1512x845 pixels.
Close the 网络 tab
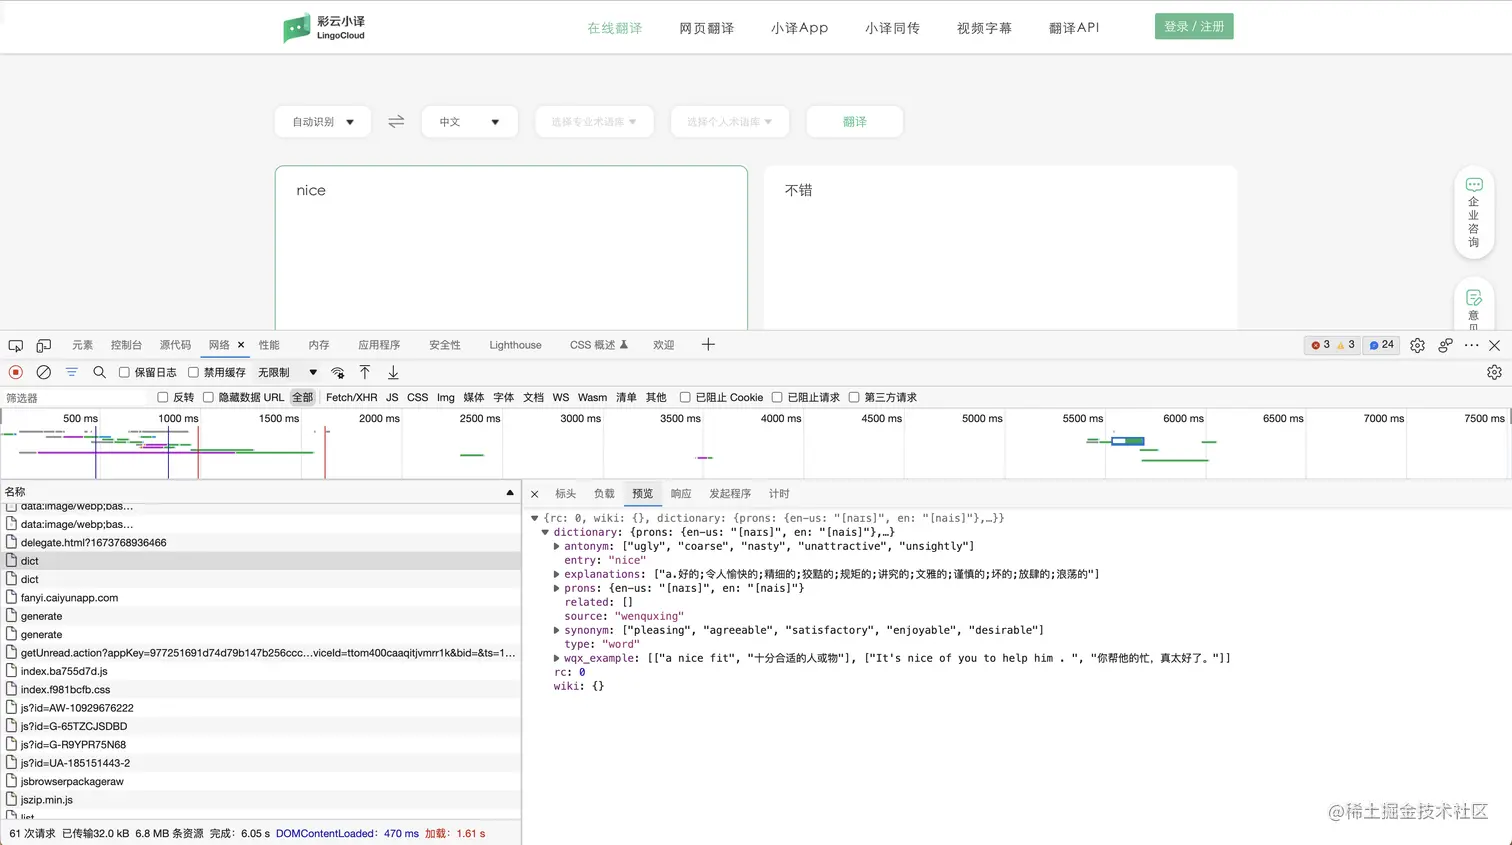[241, 345]
